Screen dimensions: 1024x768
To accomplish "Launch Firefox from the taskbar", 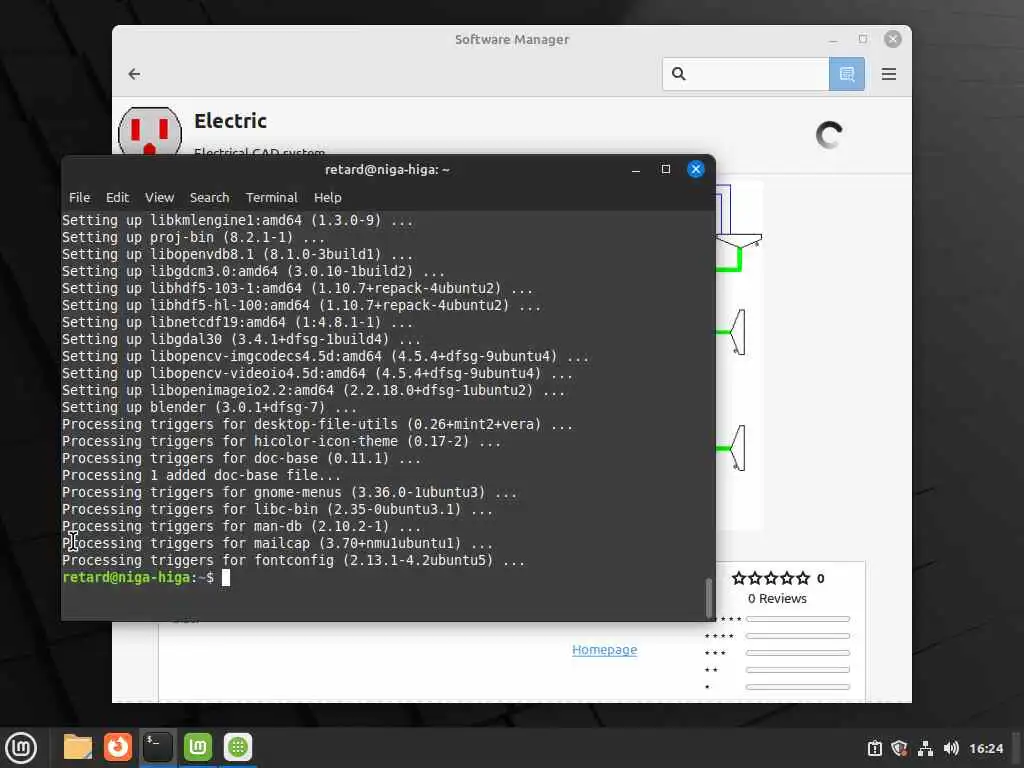I will tap(118, 747).
